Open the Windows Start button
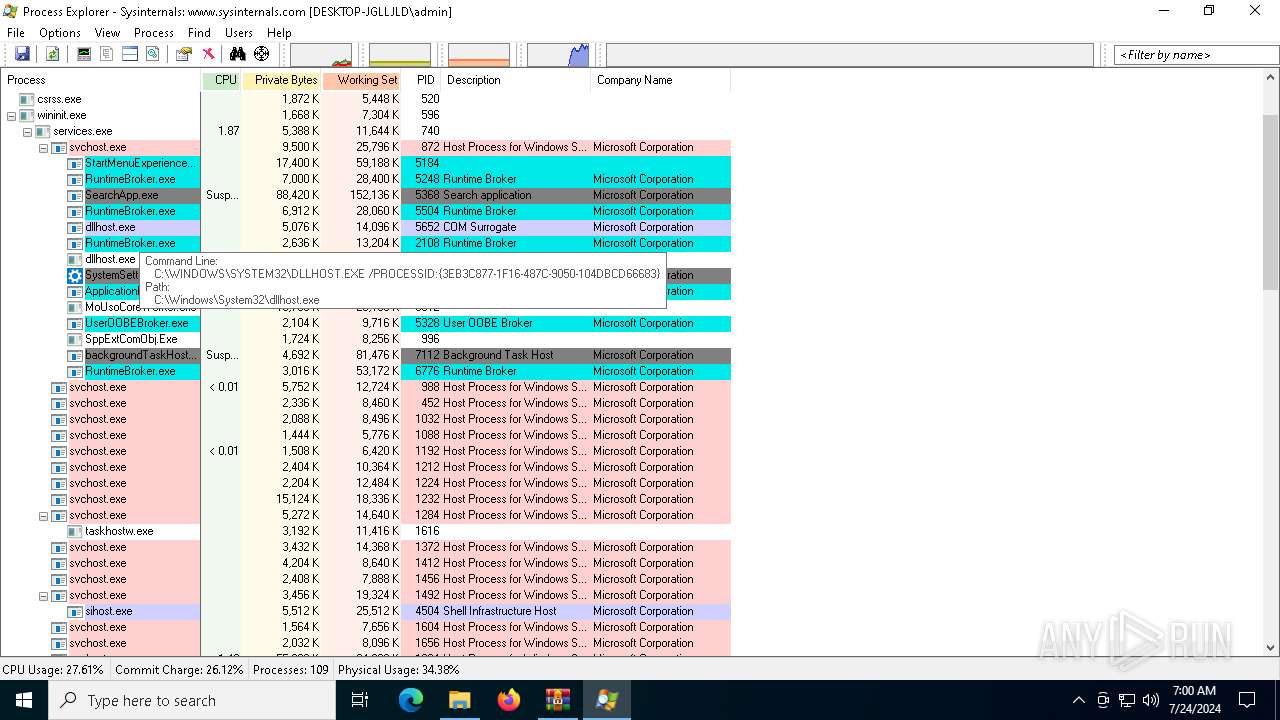 pos(24,700)
